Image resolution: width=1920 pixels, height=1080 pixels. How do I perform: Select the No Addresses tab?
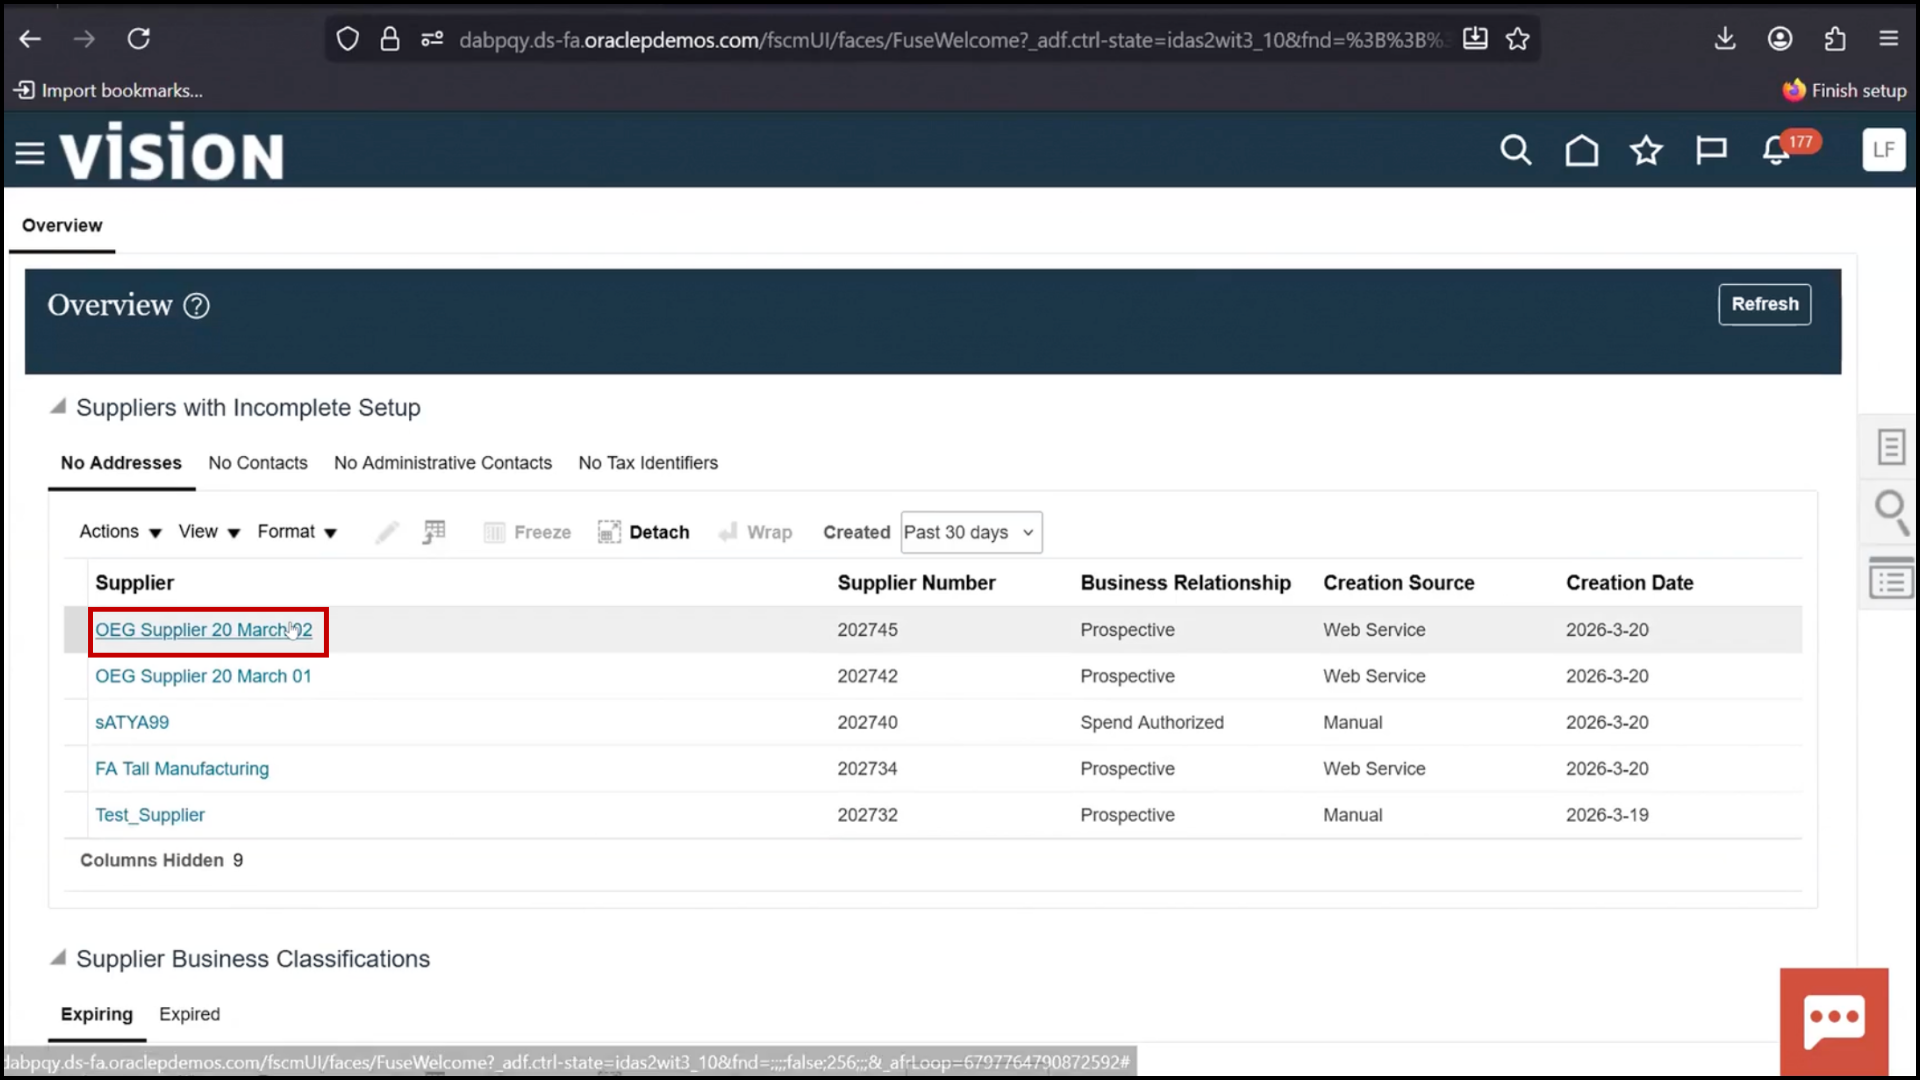click(x=121, y=463)
